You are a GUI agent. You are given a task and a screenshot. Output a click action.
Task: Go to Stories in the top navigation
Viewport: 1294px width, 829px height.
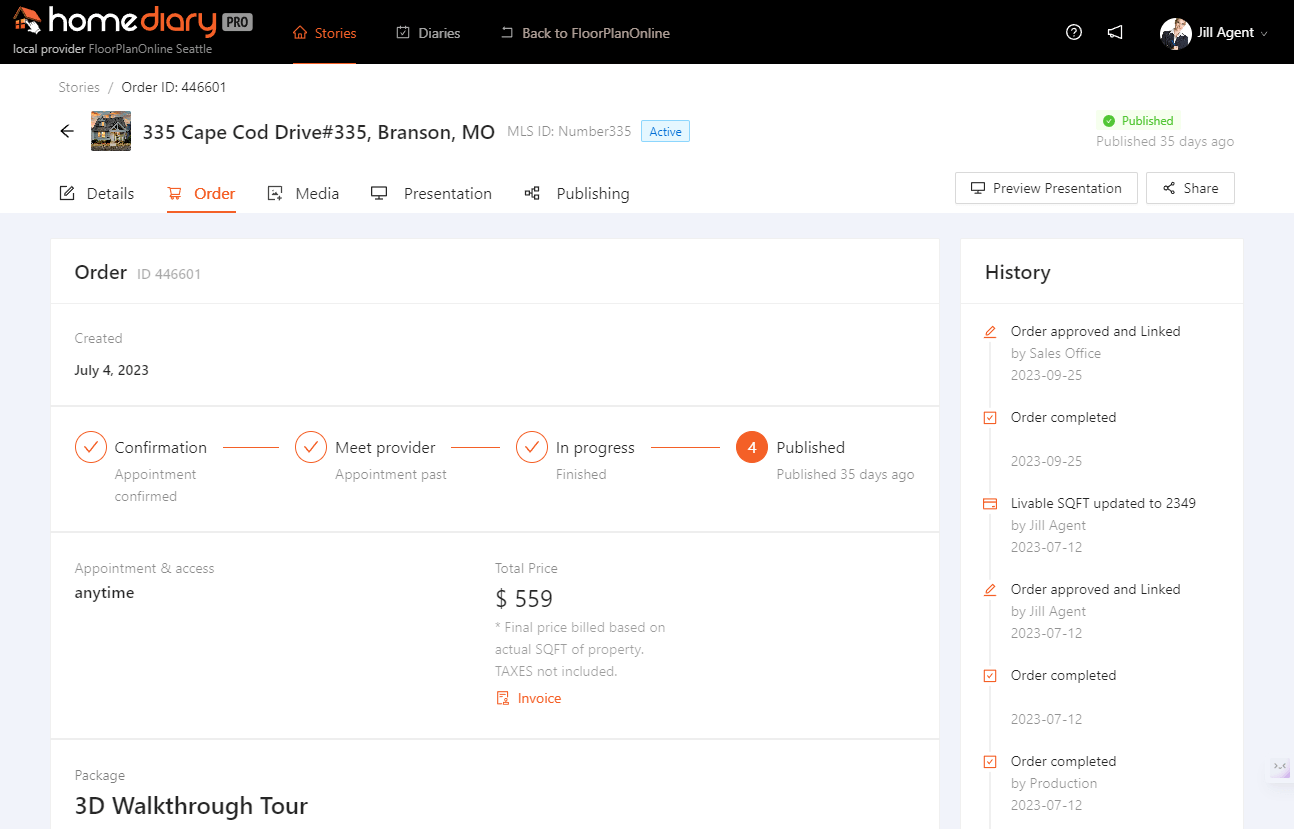tap(323, 32)
